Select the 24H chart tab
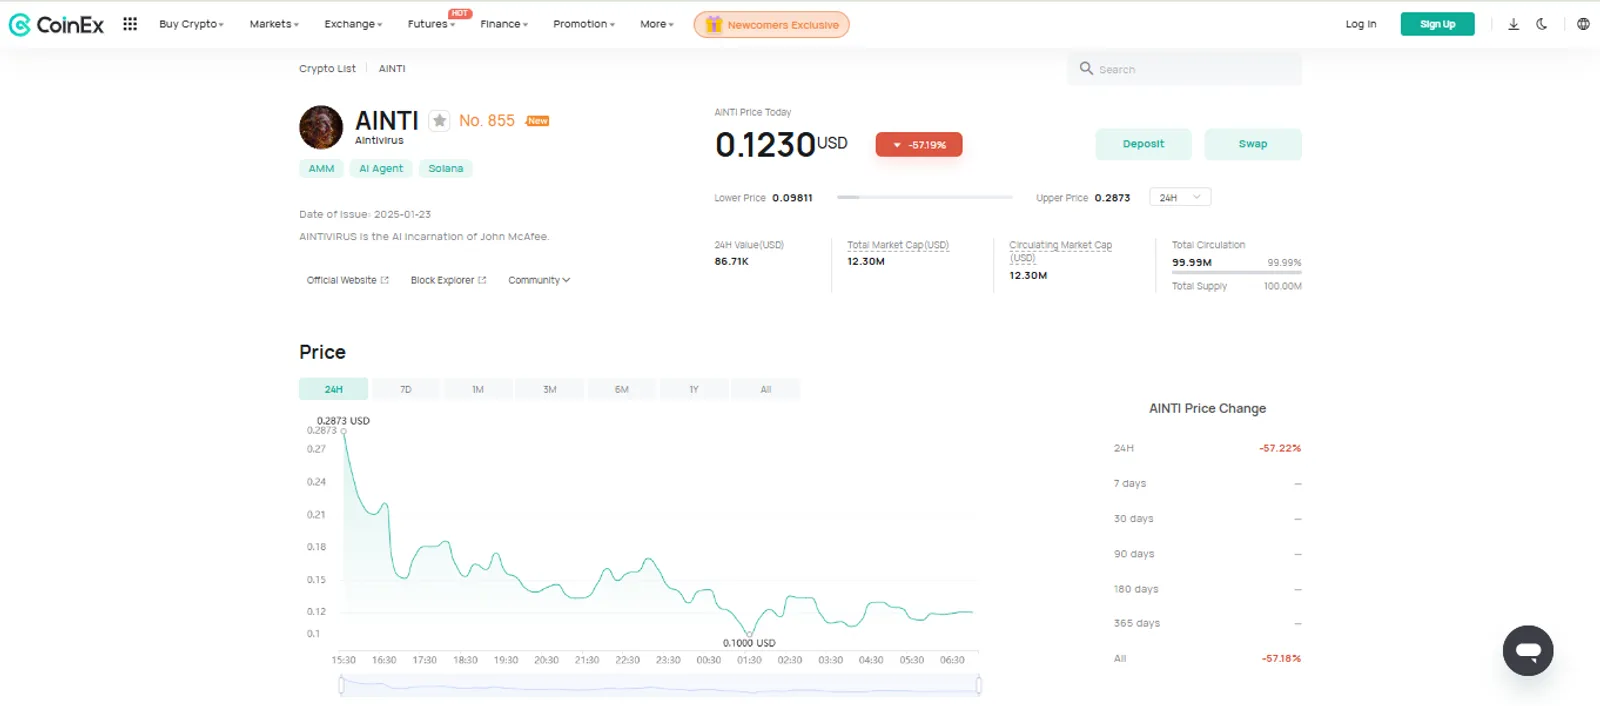The width and height of the screenshot is (1600, 706). 333,389
